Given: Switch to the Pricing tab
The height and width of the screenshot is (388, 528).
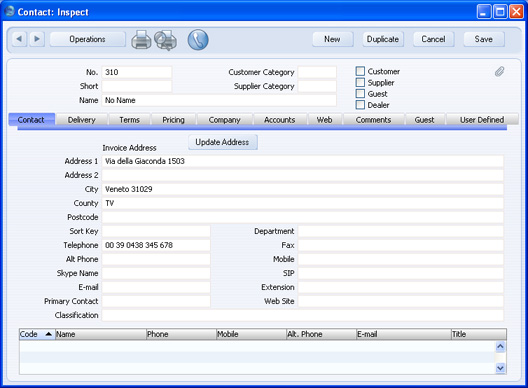Looking at the screenshot, I should (x=173, y=120).
